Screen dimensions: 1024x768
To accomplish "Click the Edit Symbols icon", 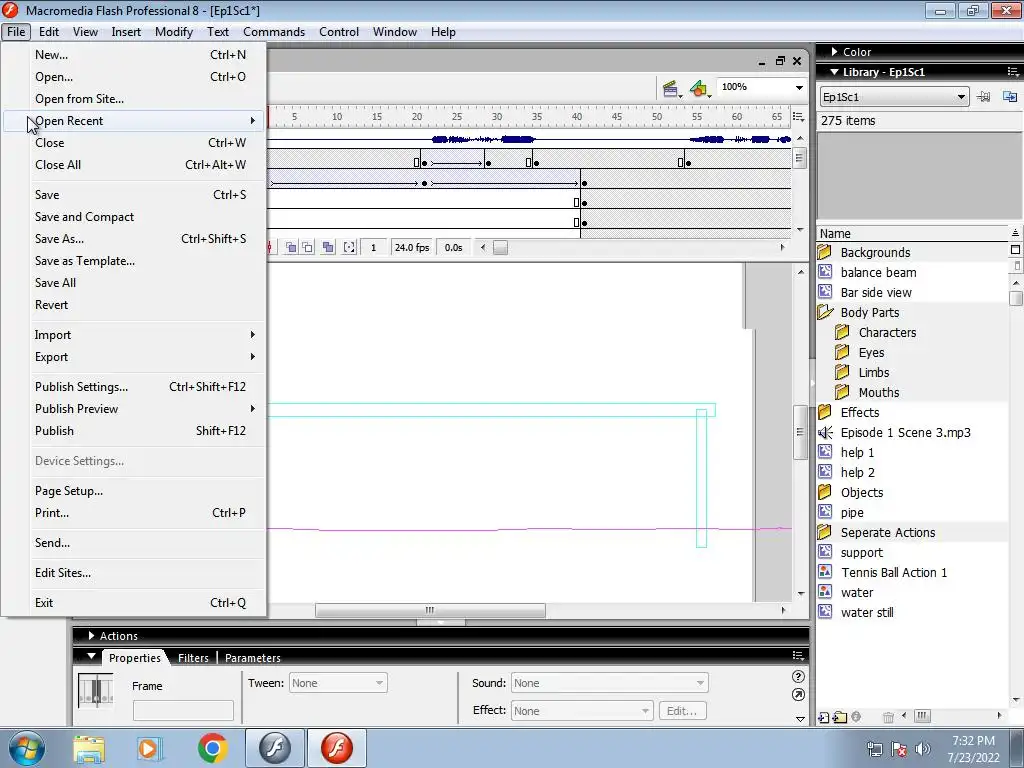I will (x=699, y=89).
